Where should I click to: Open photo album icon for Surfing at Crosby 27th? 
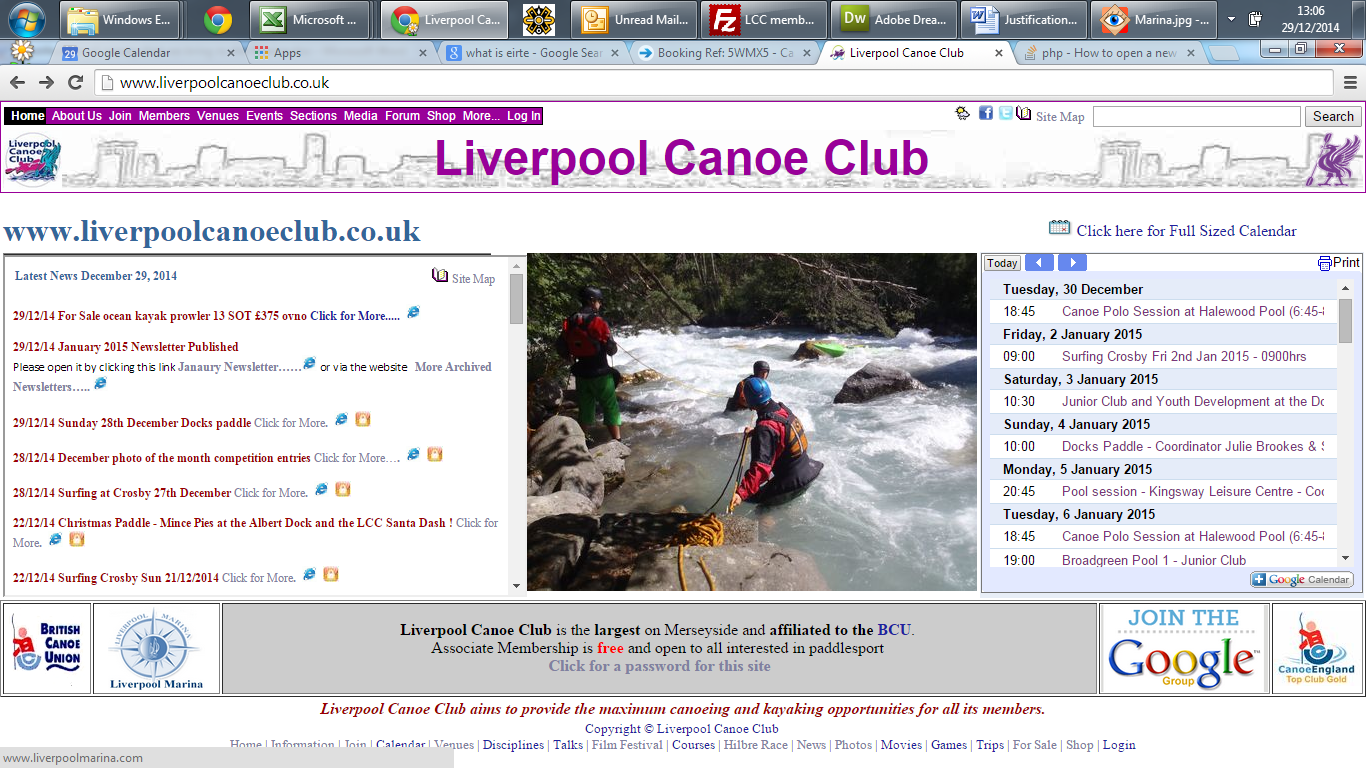pyautogui.click(x=343, y=489)
